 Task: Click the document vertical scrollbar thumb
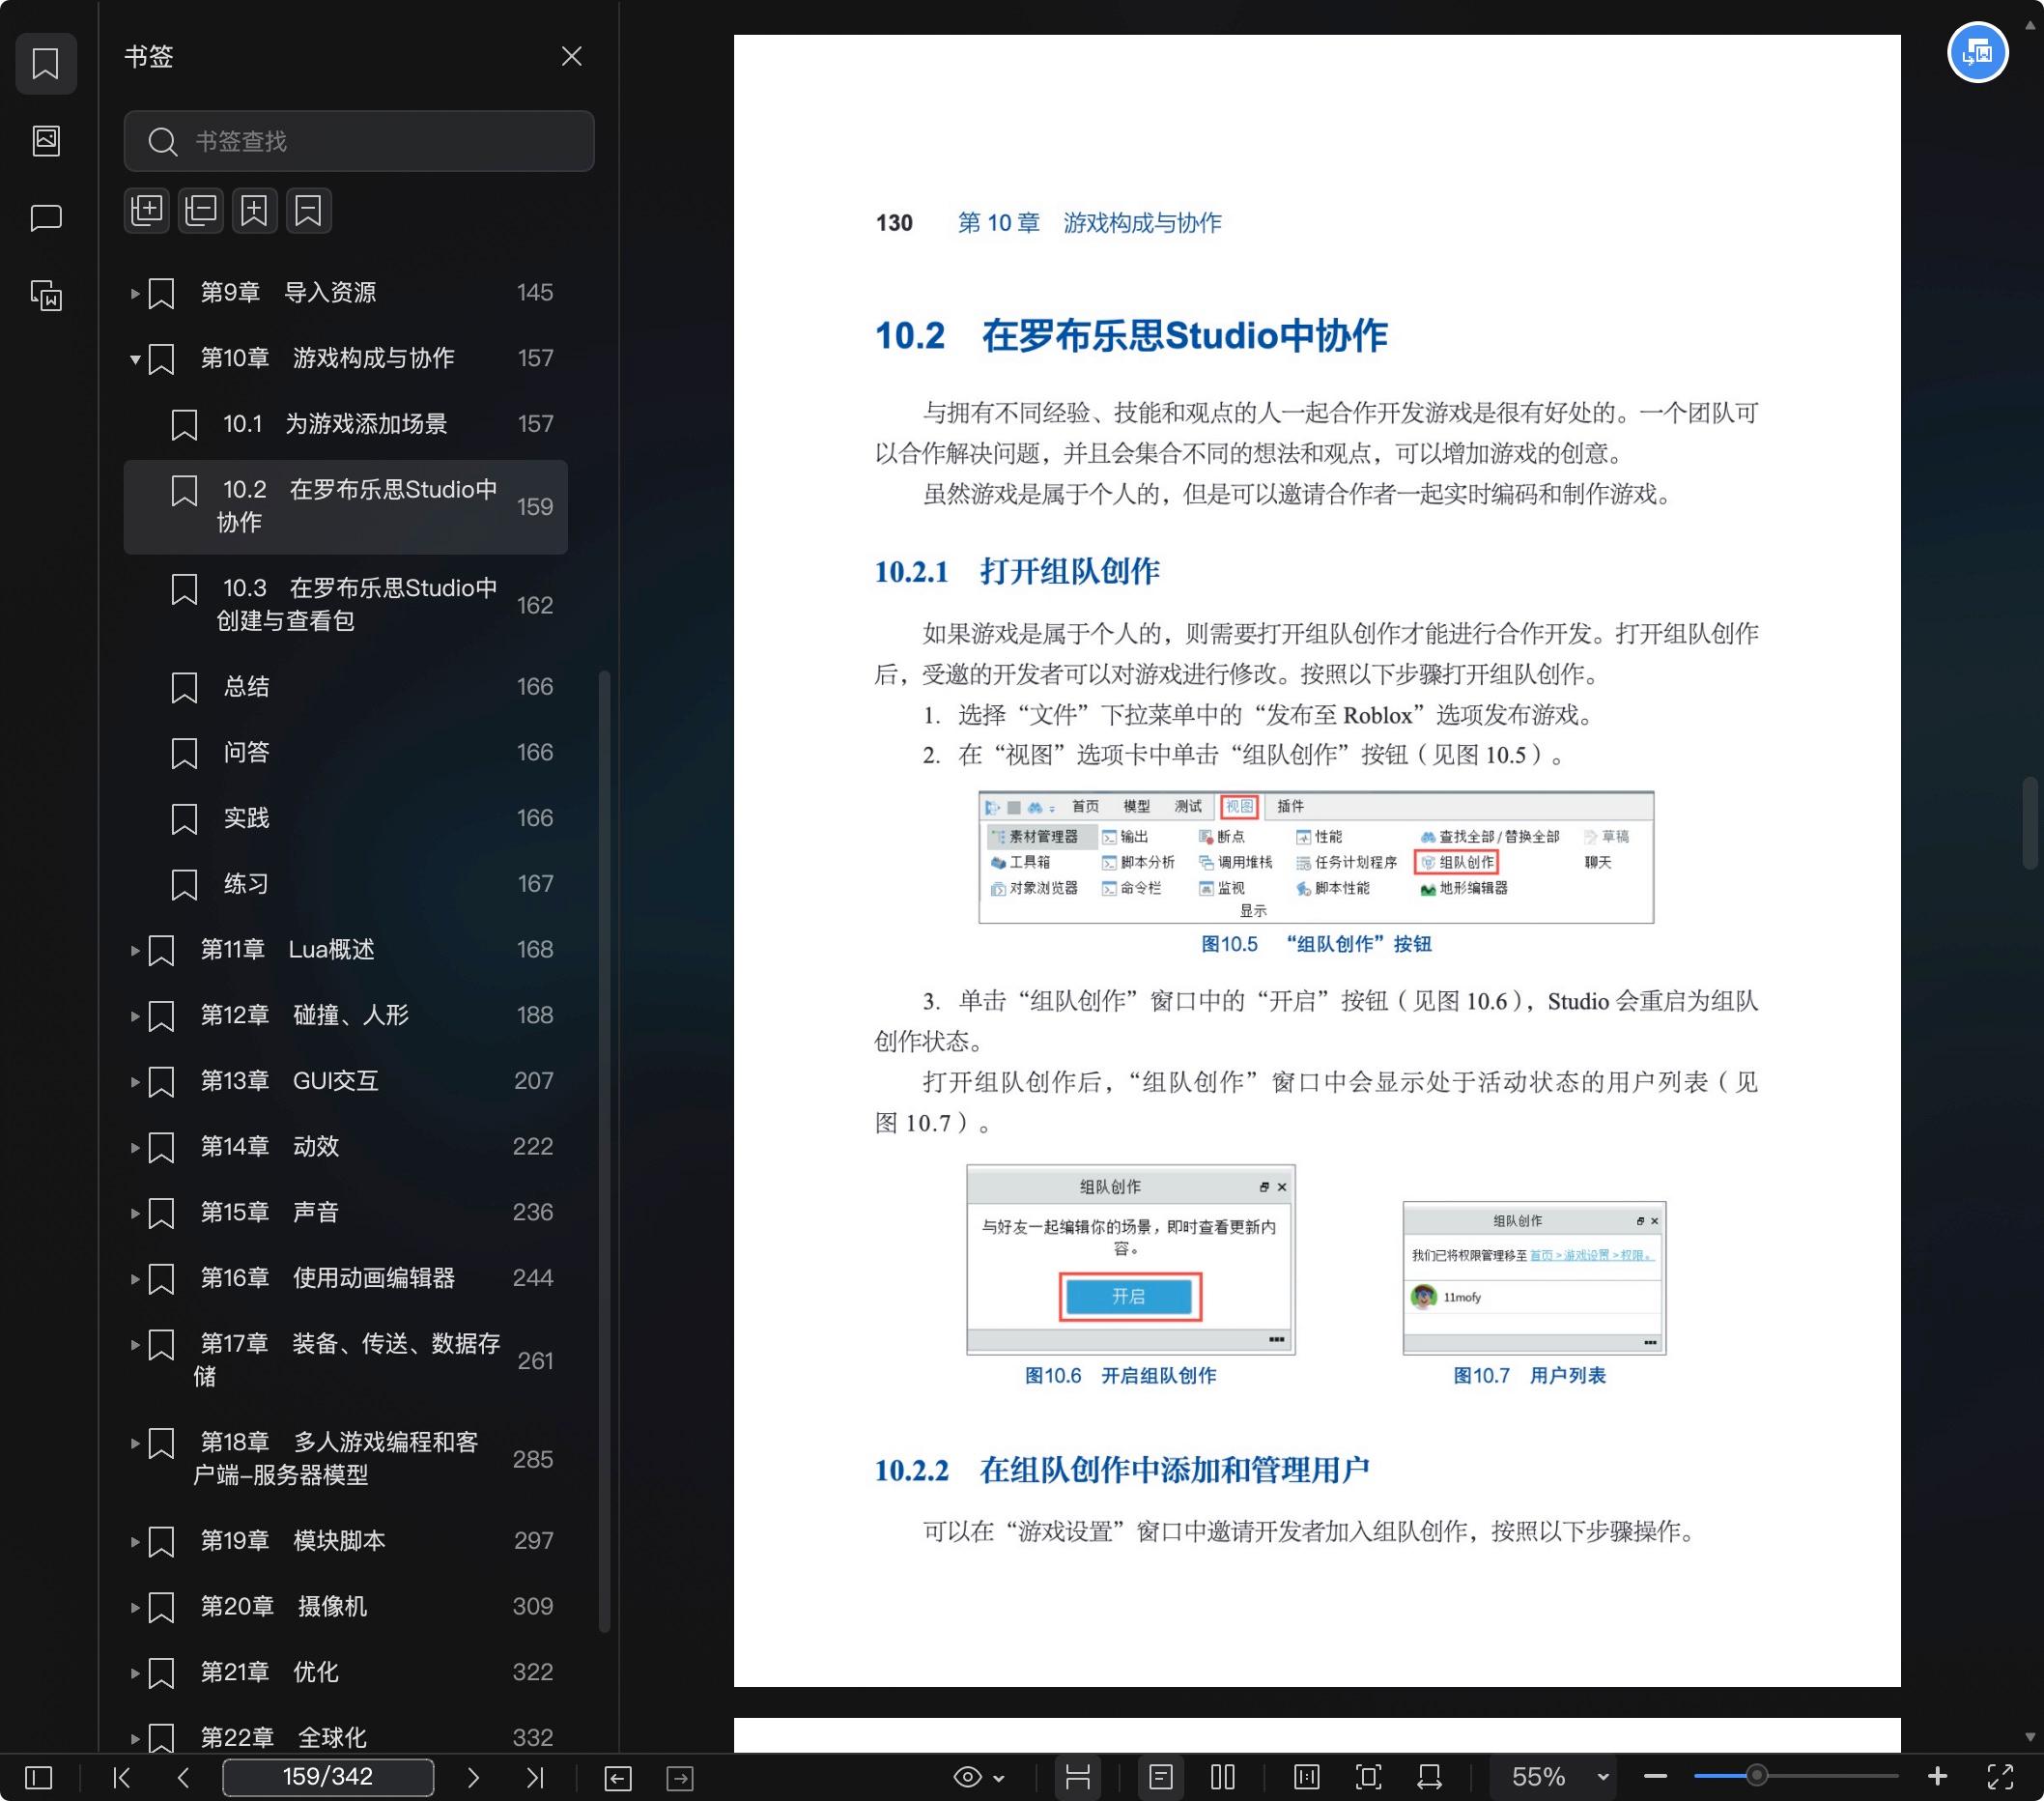coord(2030,823)
